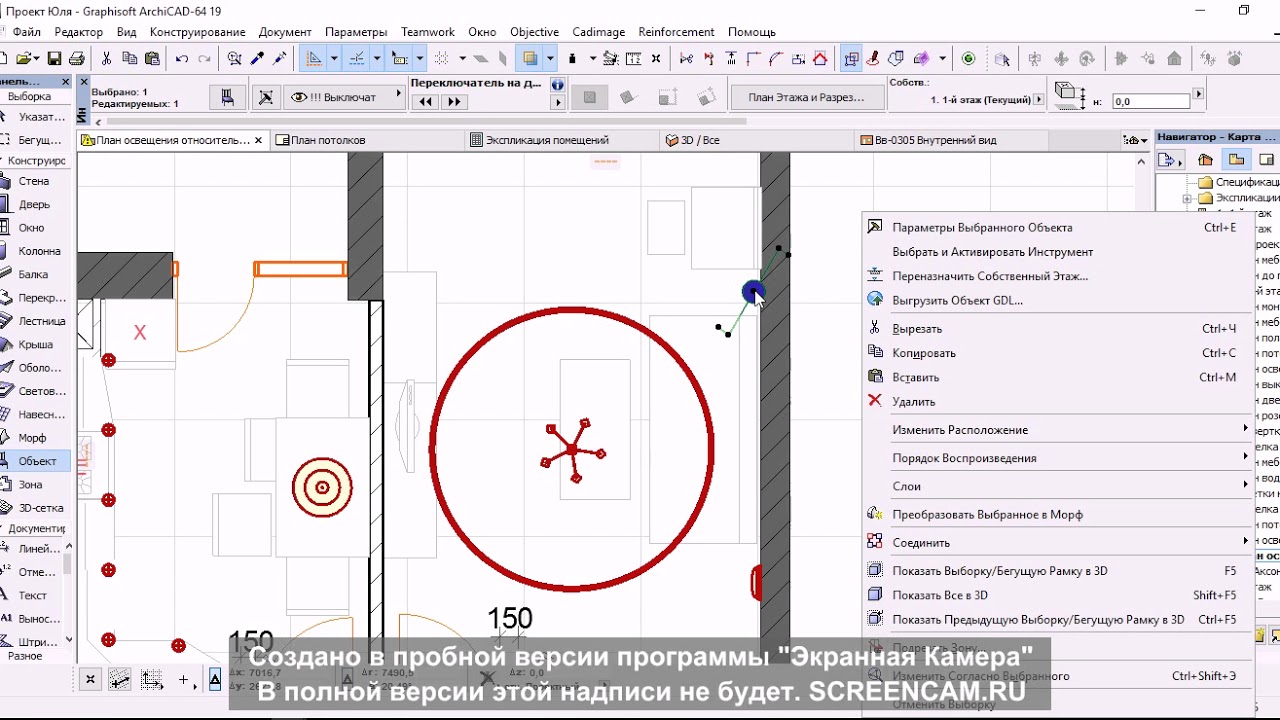
Task: Undo the last action
Action: pos(182,58)
